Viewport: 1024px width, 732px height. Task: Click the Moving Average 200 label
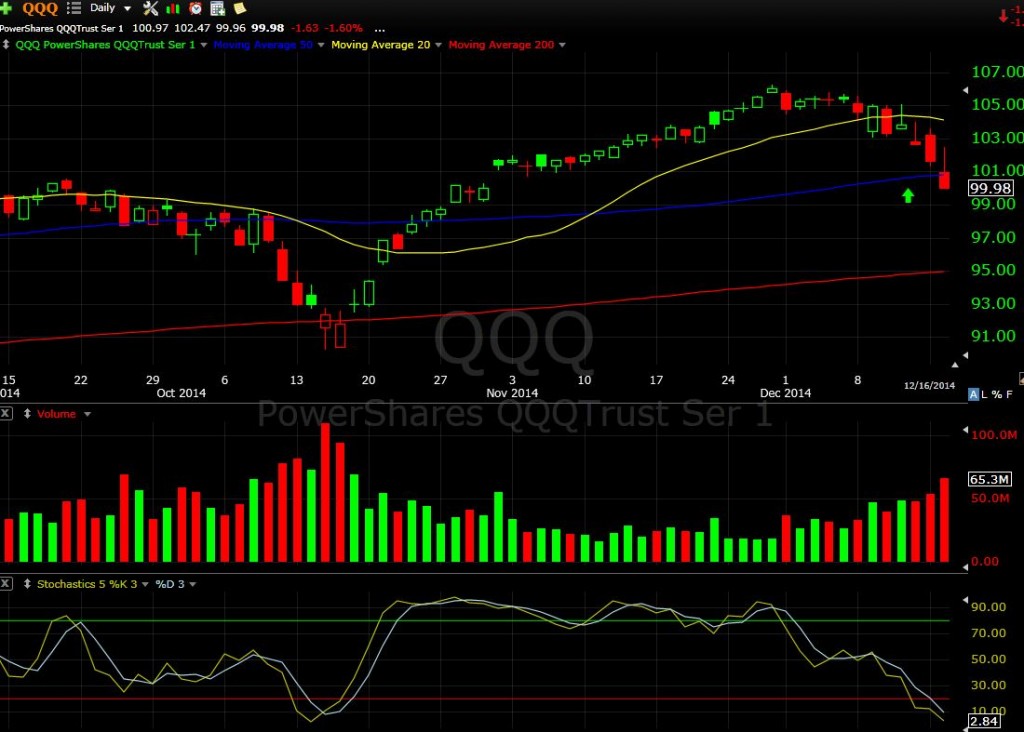(x=501, y=45)
